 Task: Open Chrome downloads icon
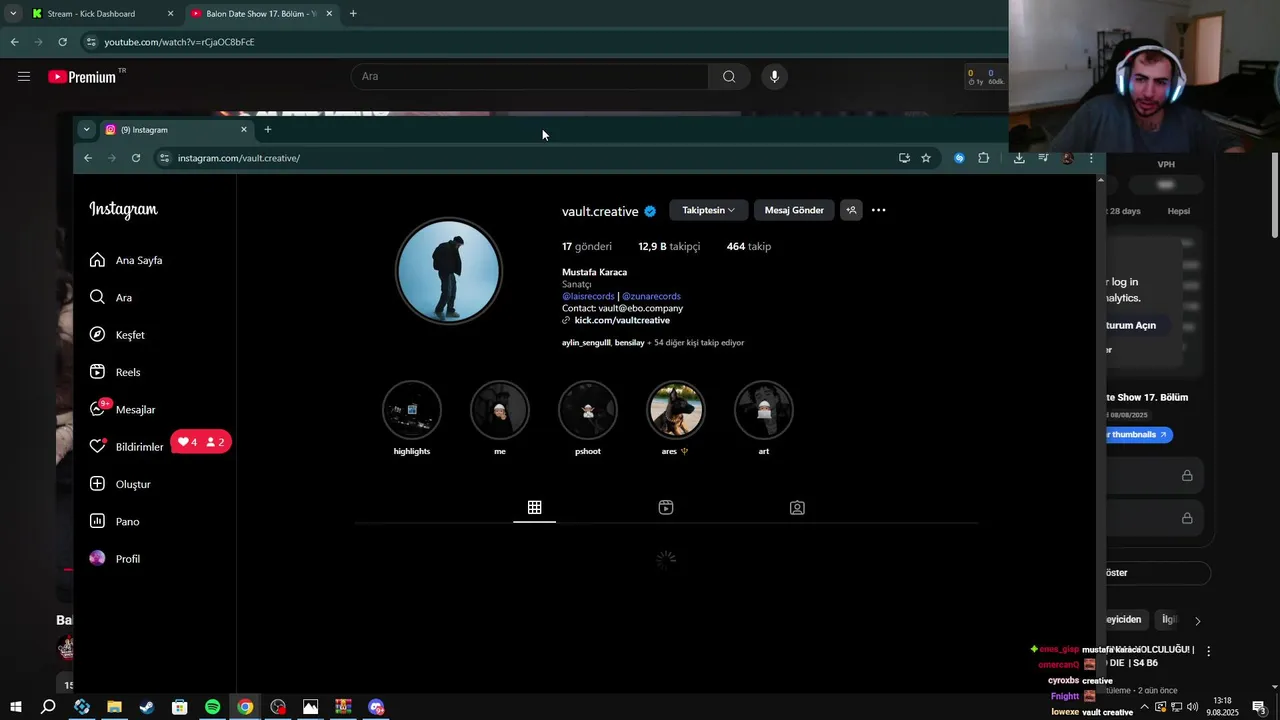(1019, 158)
